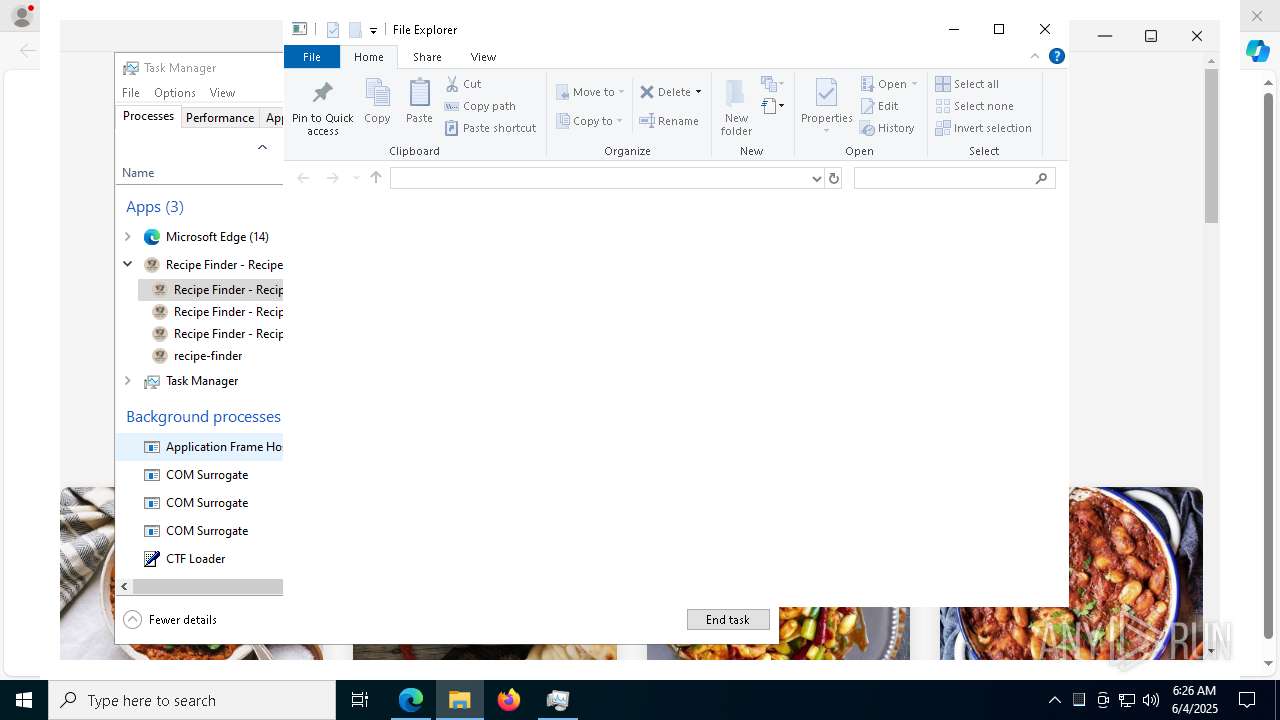
Task: Collapse the ribbon with the chevron
Action: (x=1035, y=57)
